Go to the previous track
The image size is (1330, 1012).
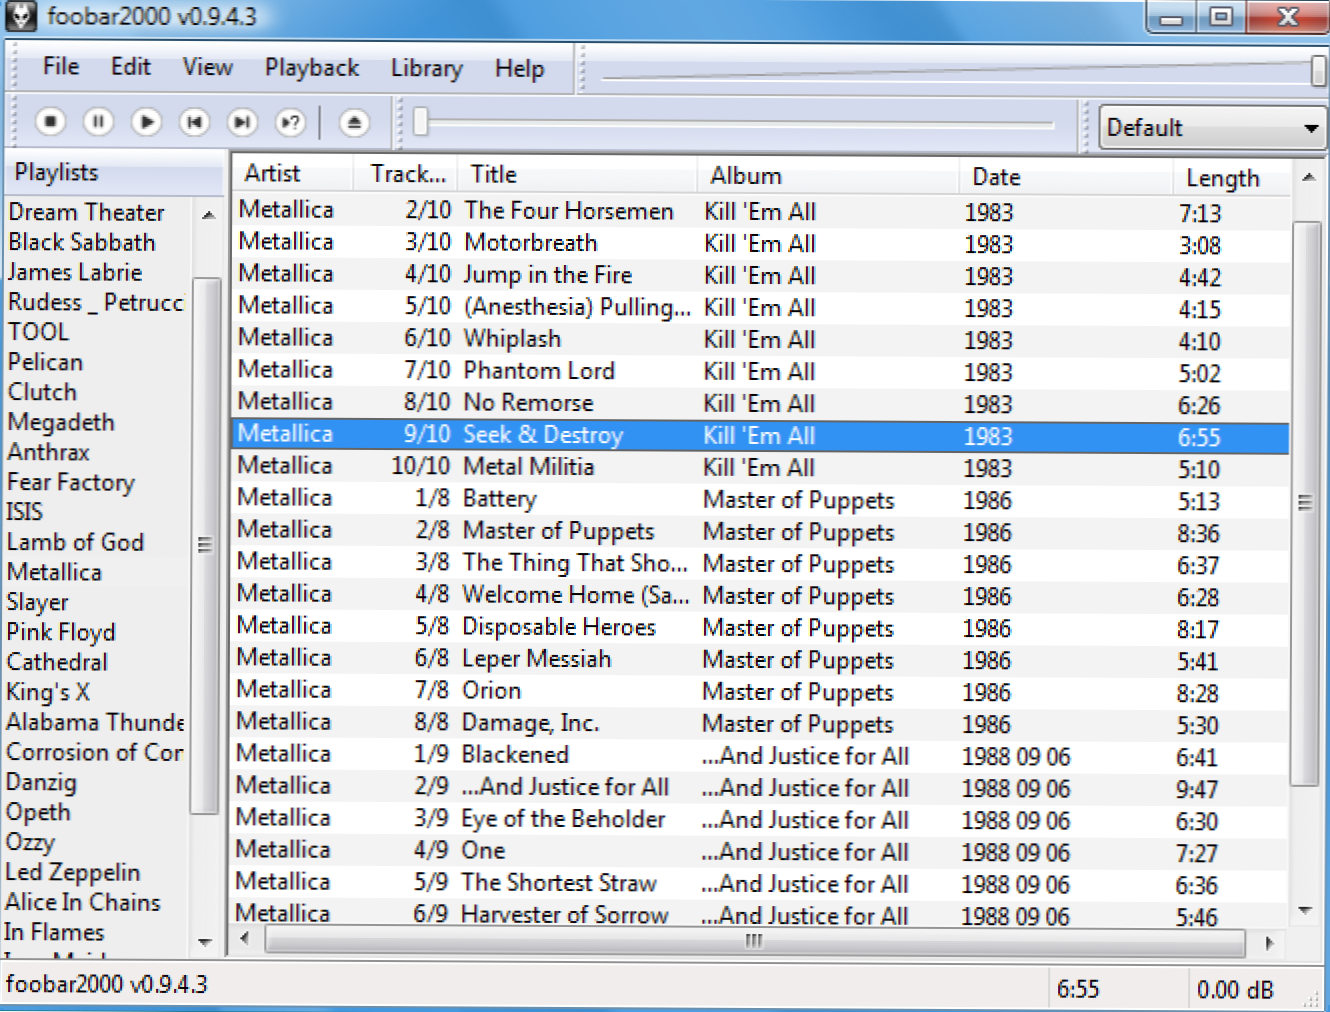pyautogui.click(x=194, y=122)
